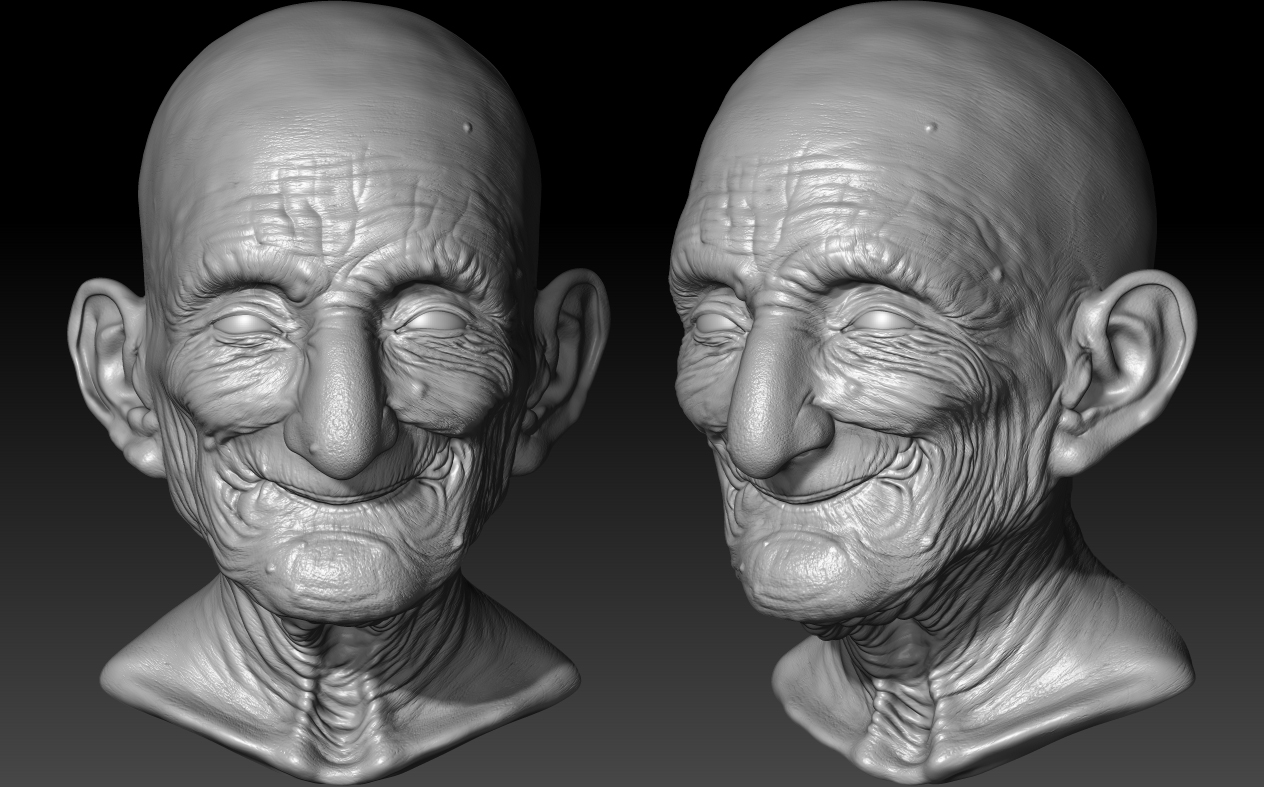Select the three-quarter view head sculpt
The width and height of the screenshot is (1264, 787).
(932, 390)
